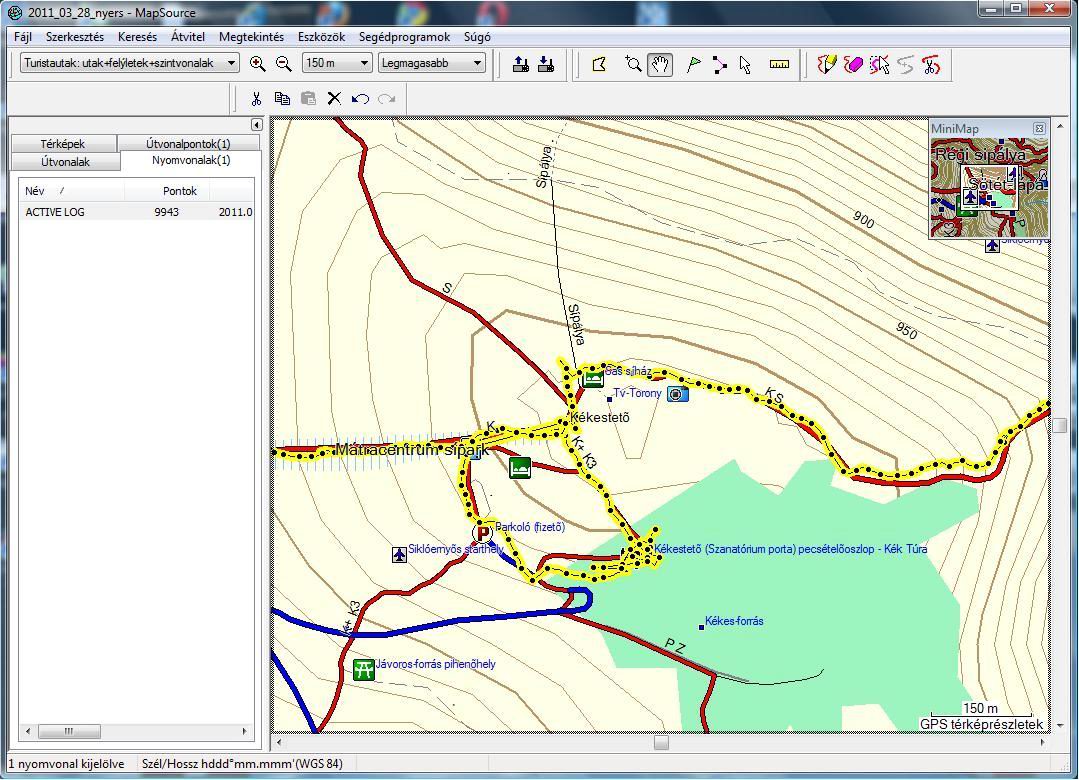Select the Distance/Bearing ruler tool
The height and width of the screenshot is (780, 1079).
coord(779,65)
